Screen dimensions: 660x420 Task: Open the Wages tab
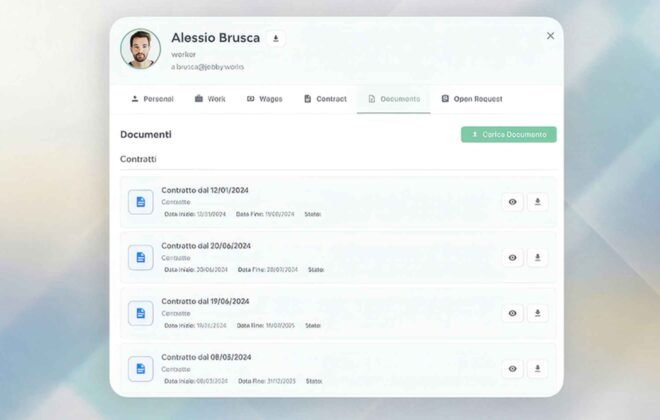[x=264, y=99]
